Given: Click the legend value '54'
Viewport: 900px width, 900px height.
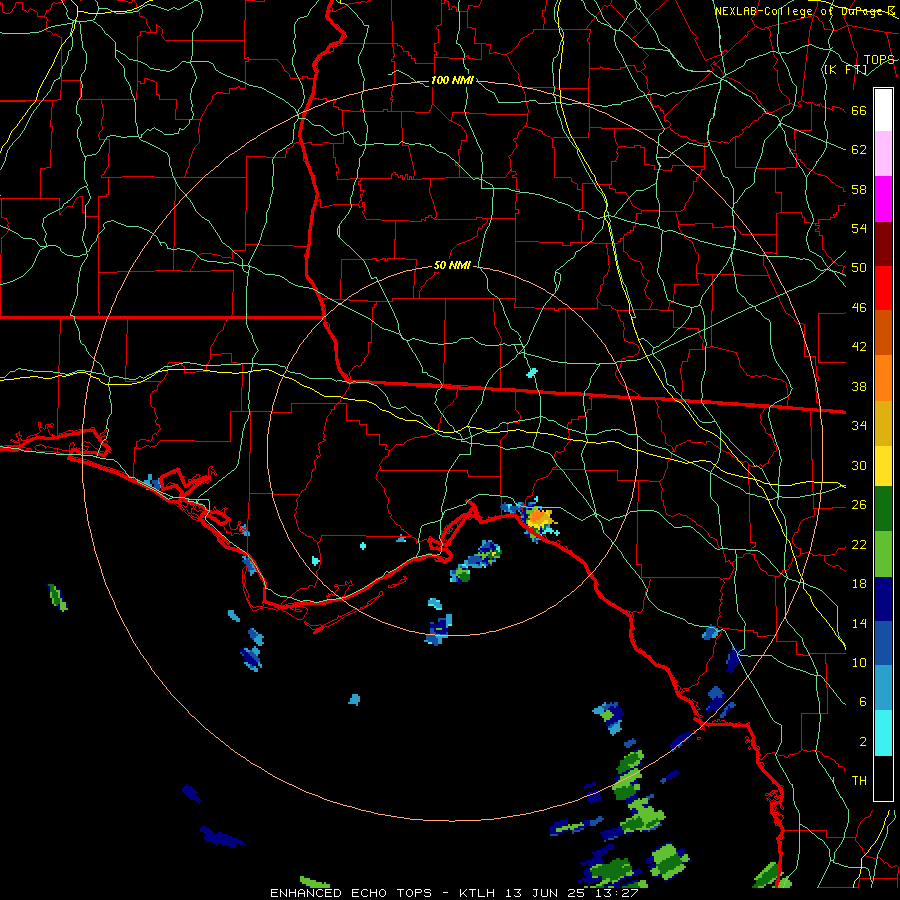Looking at the screenshot, I should [x=859, y=228].
